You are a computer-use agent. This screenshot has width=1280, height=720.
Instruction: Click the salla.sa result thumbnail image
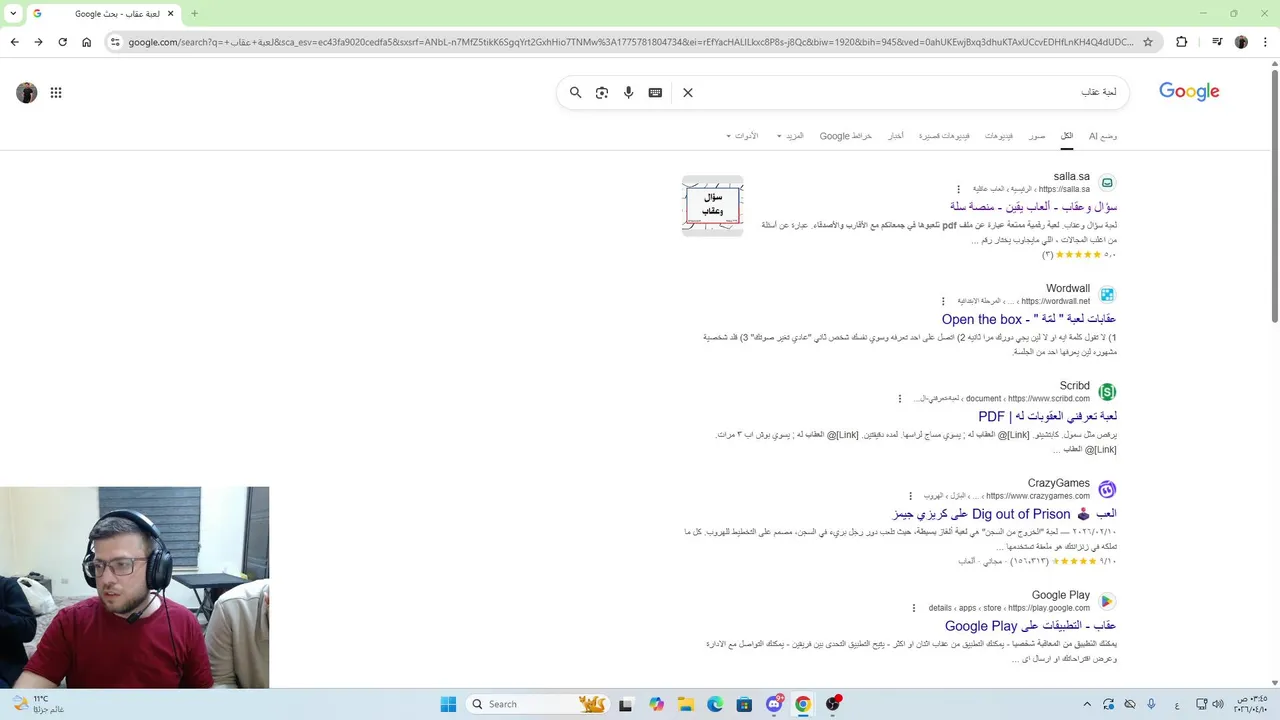[x=713, y=206]
